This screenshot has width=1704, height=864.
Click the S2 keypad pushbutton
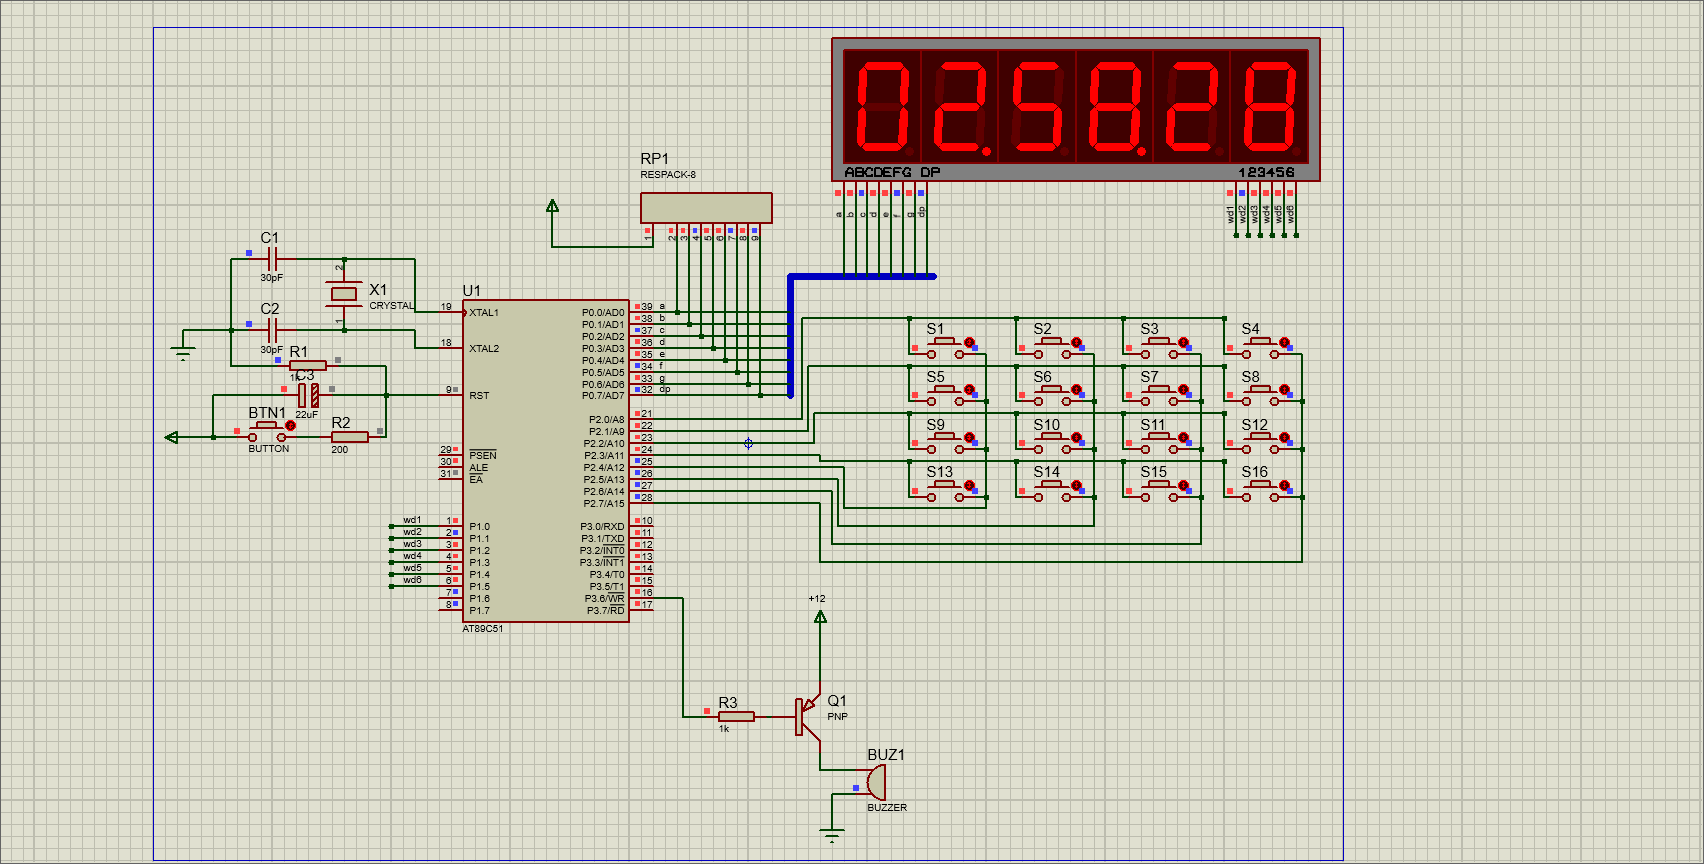1052,346
